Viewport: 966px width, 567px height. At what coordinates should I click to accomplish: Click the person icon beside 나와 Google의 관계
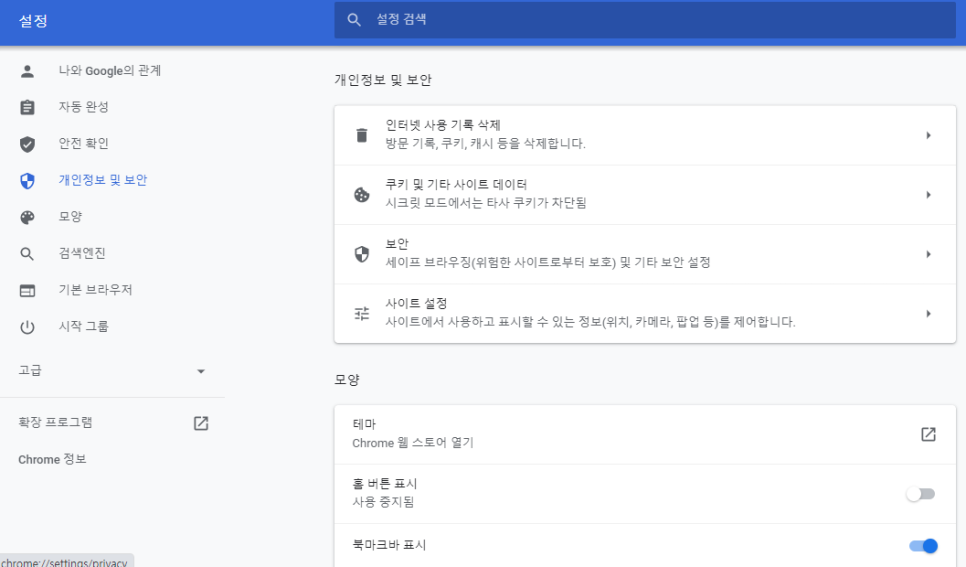click(x=27, y=71)
